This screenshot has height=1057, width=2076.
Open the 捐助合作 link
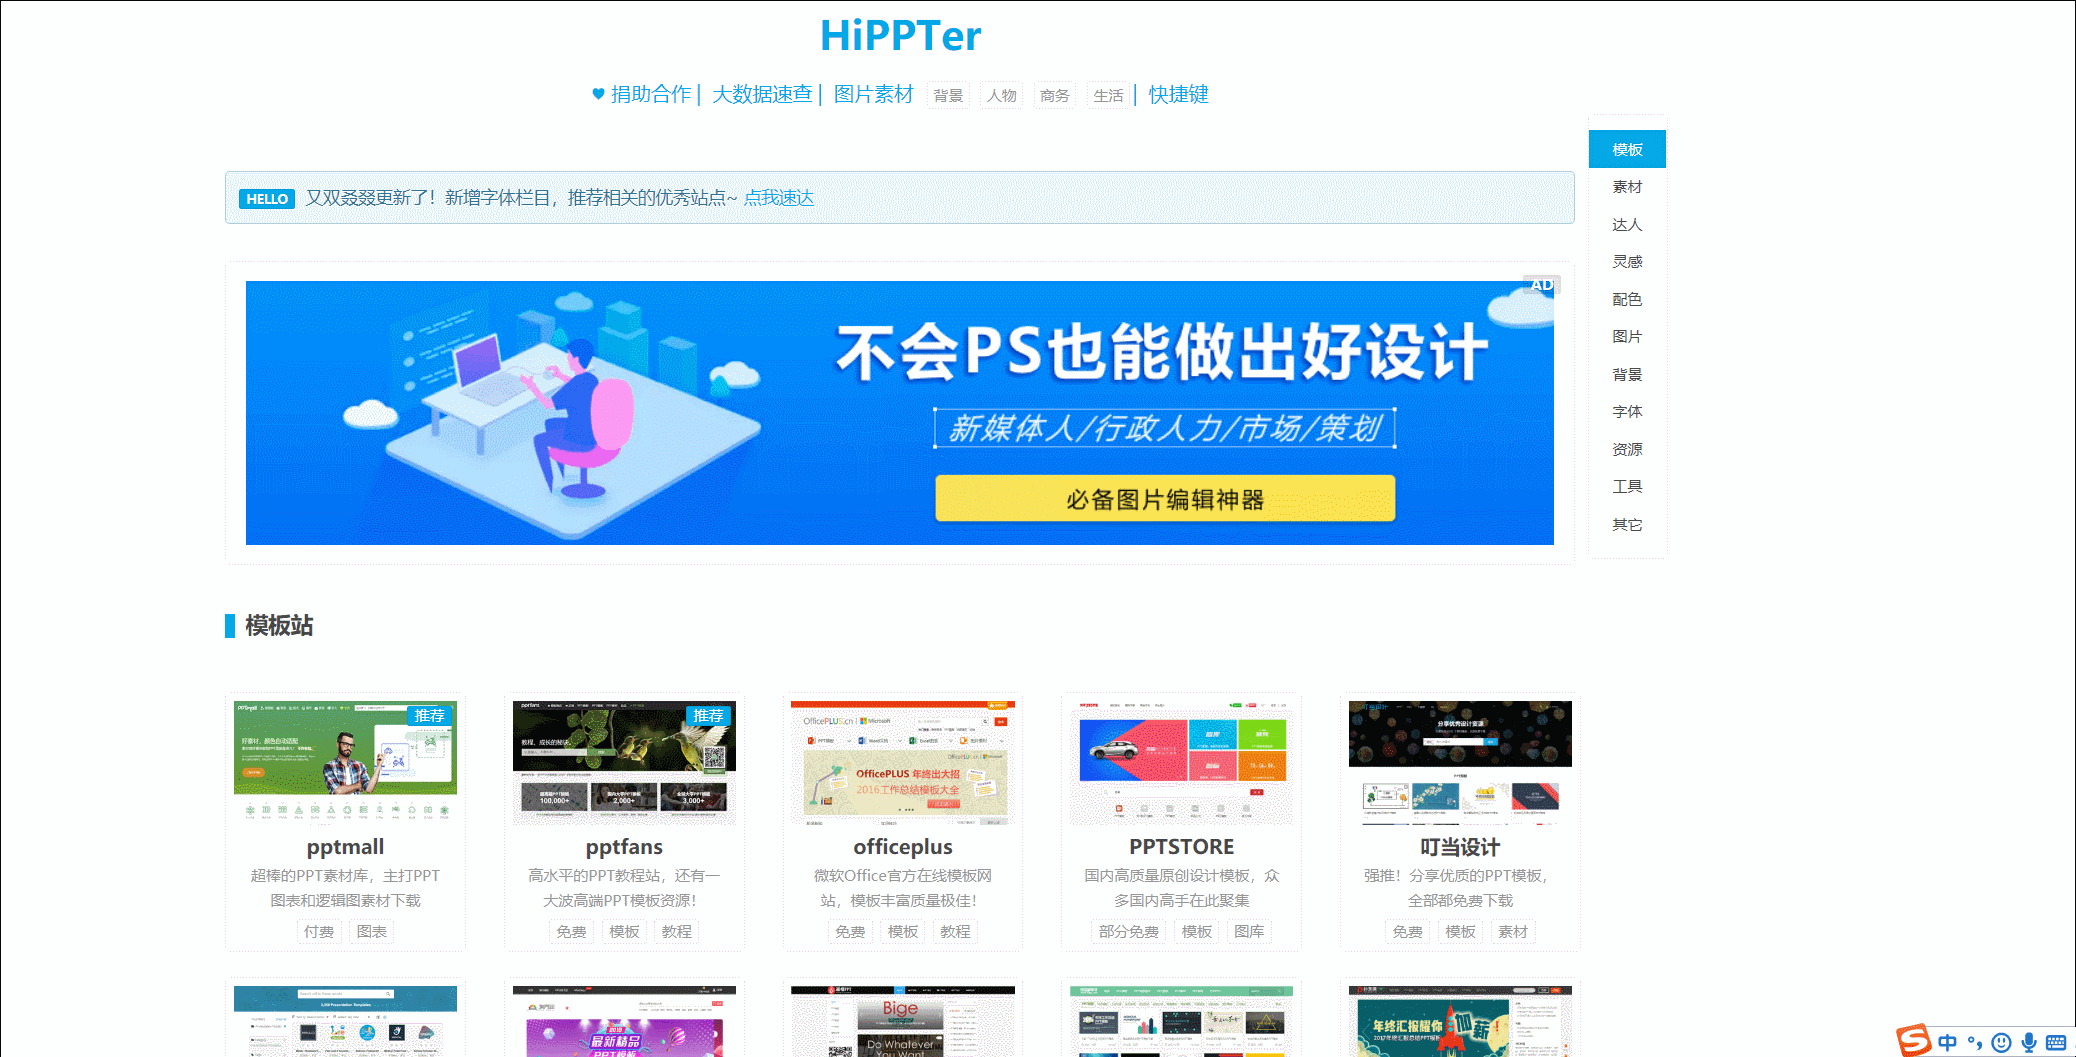(x=651, y=94)
